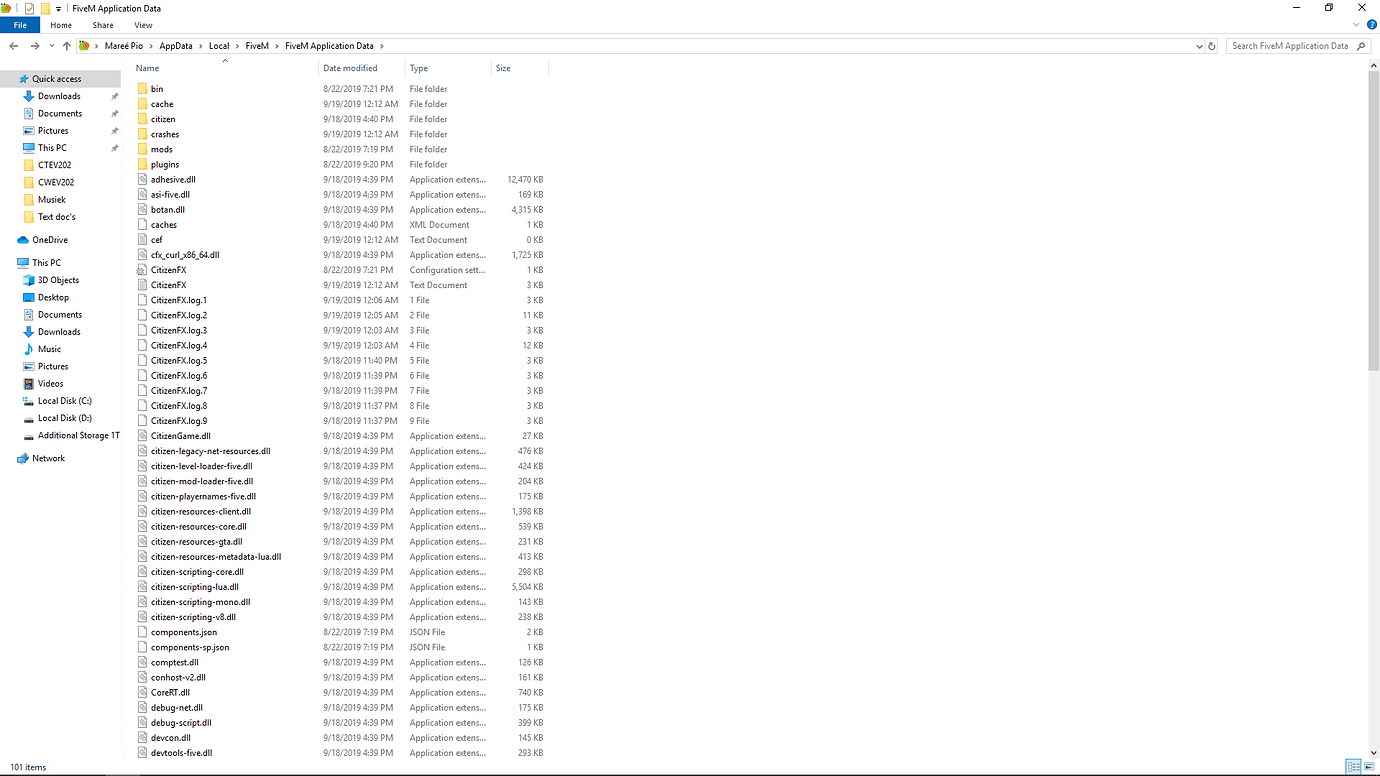Viewport: 1380px width, 776px height.
Task: Open the Customize Quick Access Toolbar dropdown
Action: [x=58, y=8]
